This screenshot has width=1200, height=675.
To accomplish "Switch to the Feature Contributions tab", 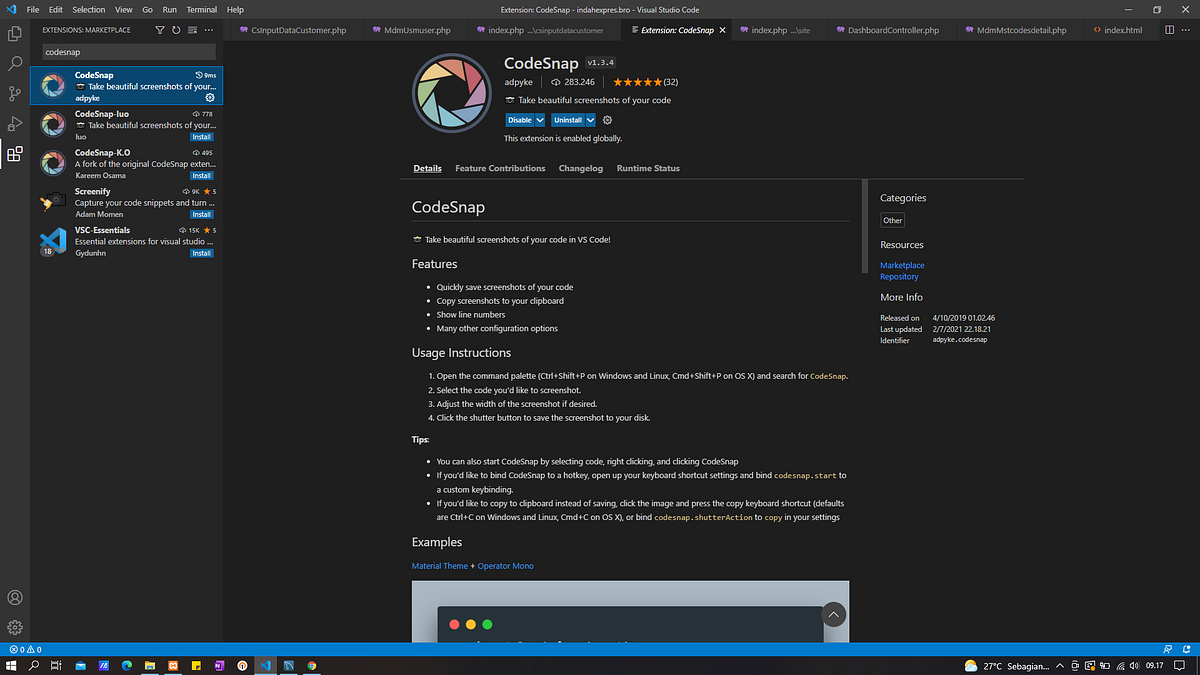I will click(x=500, y=168).
